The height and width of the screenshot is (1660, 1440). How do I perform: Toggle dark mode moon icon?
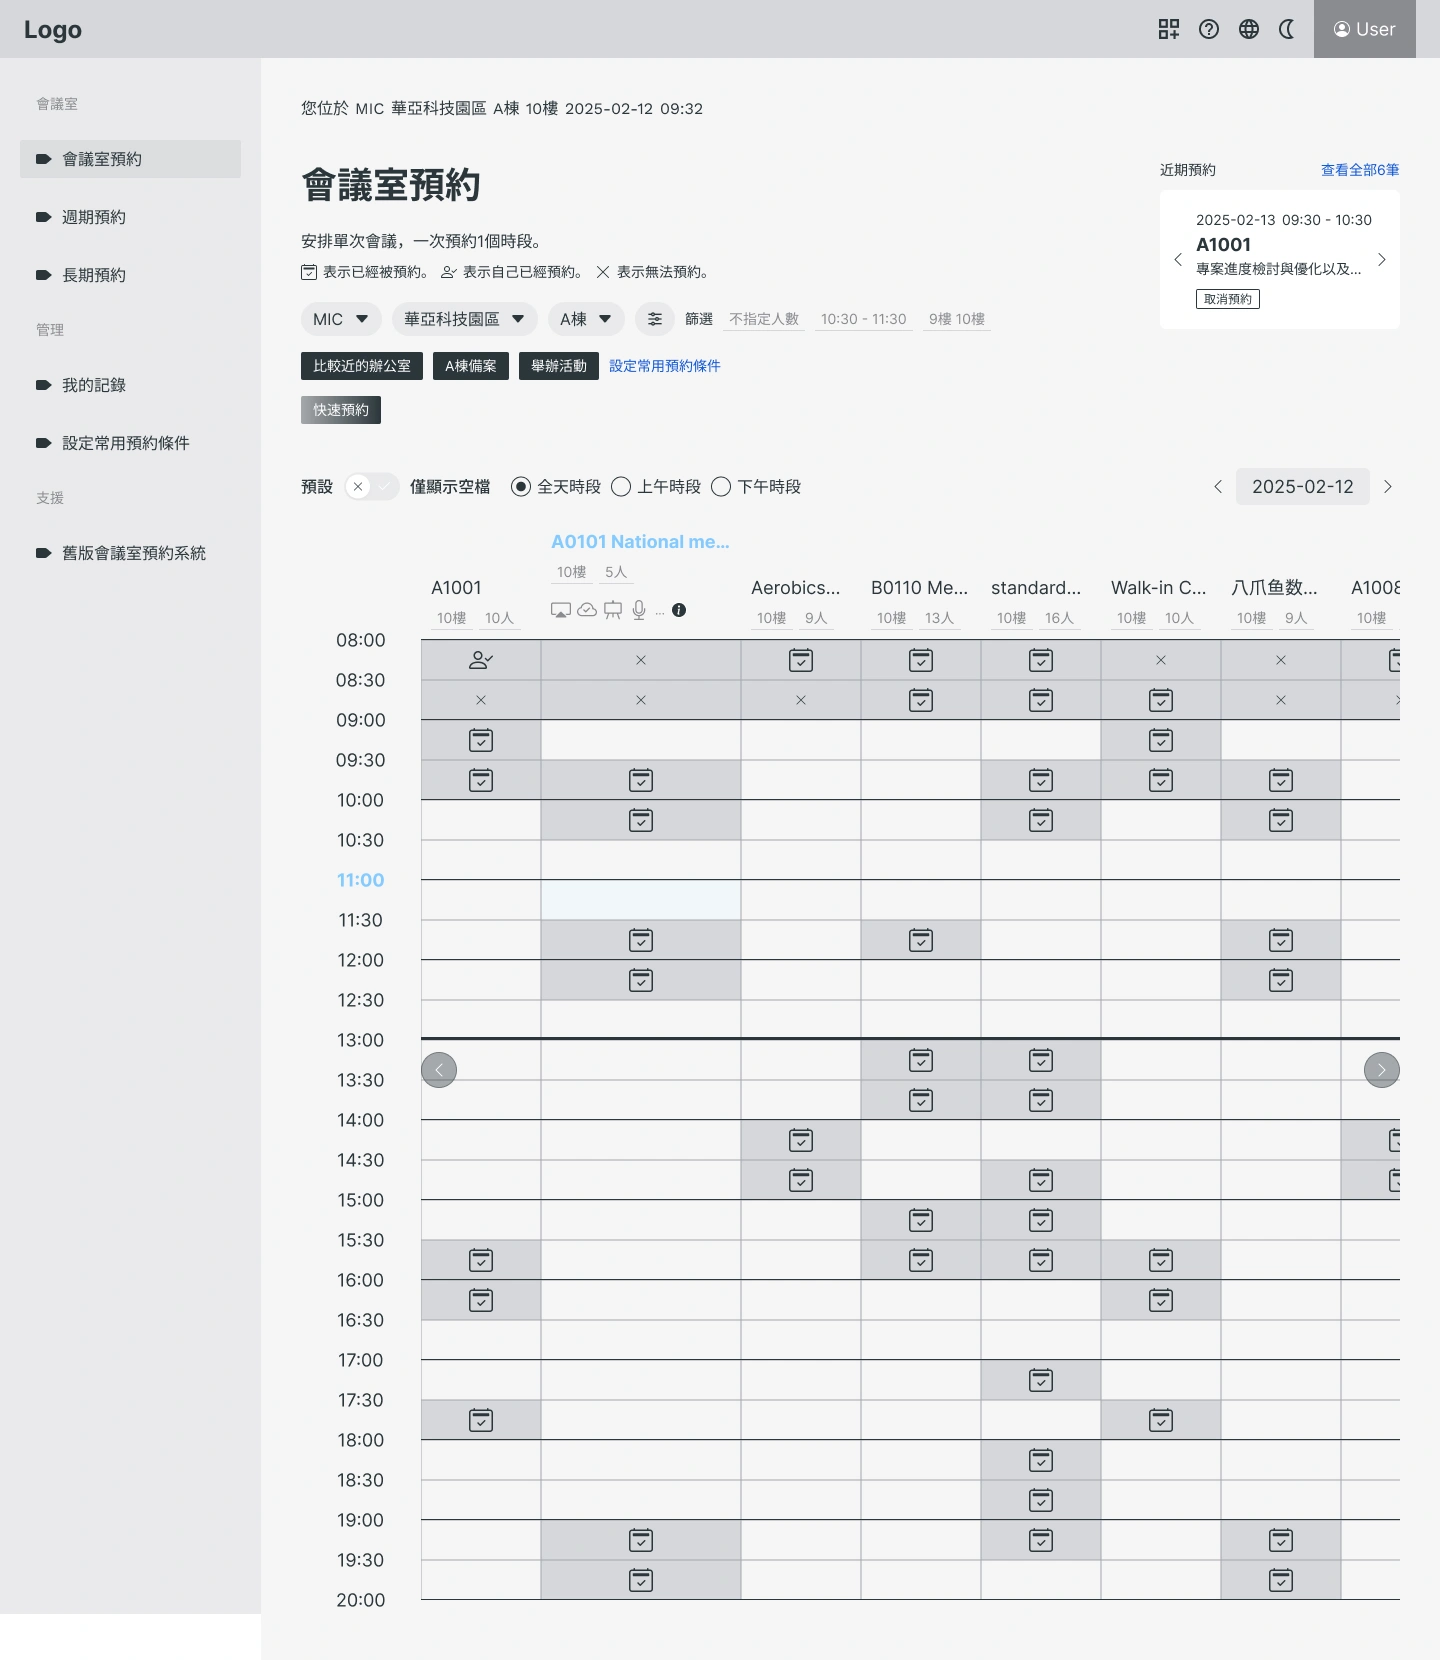coord(1287,29)
